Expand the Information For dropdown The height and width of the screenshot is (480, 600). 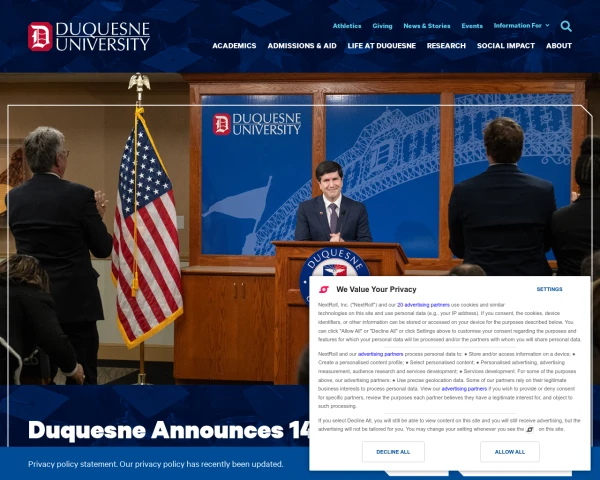tap(521, 26)
